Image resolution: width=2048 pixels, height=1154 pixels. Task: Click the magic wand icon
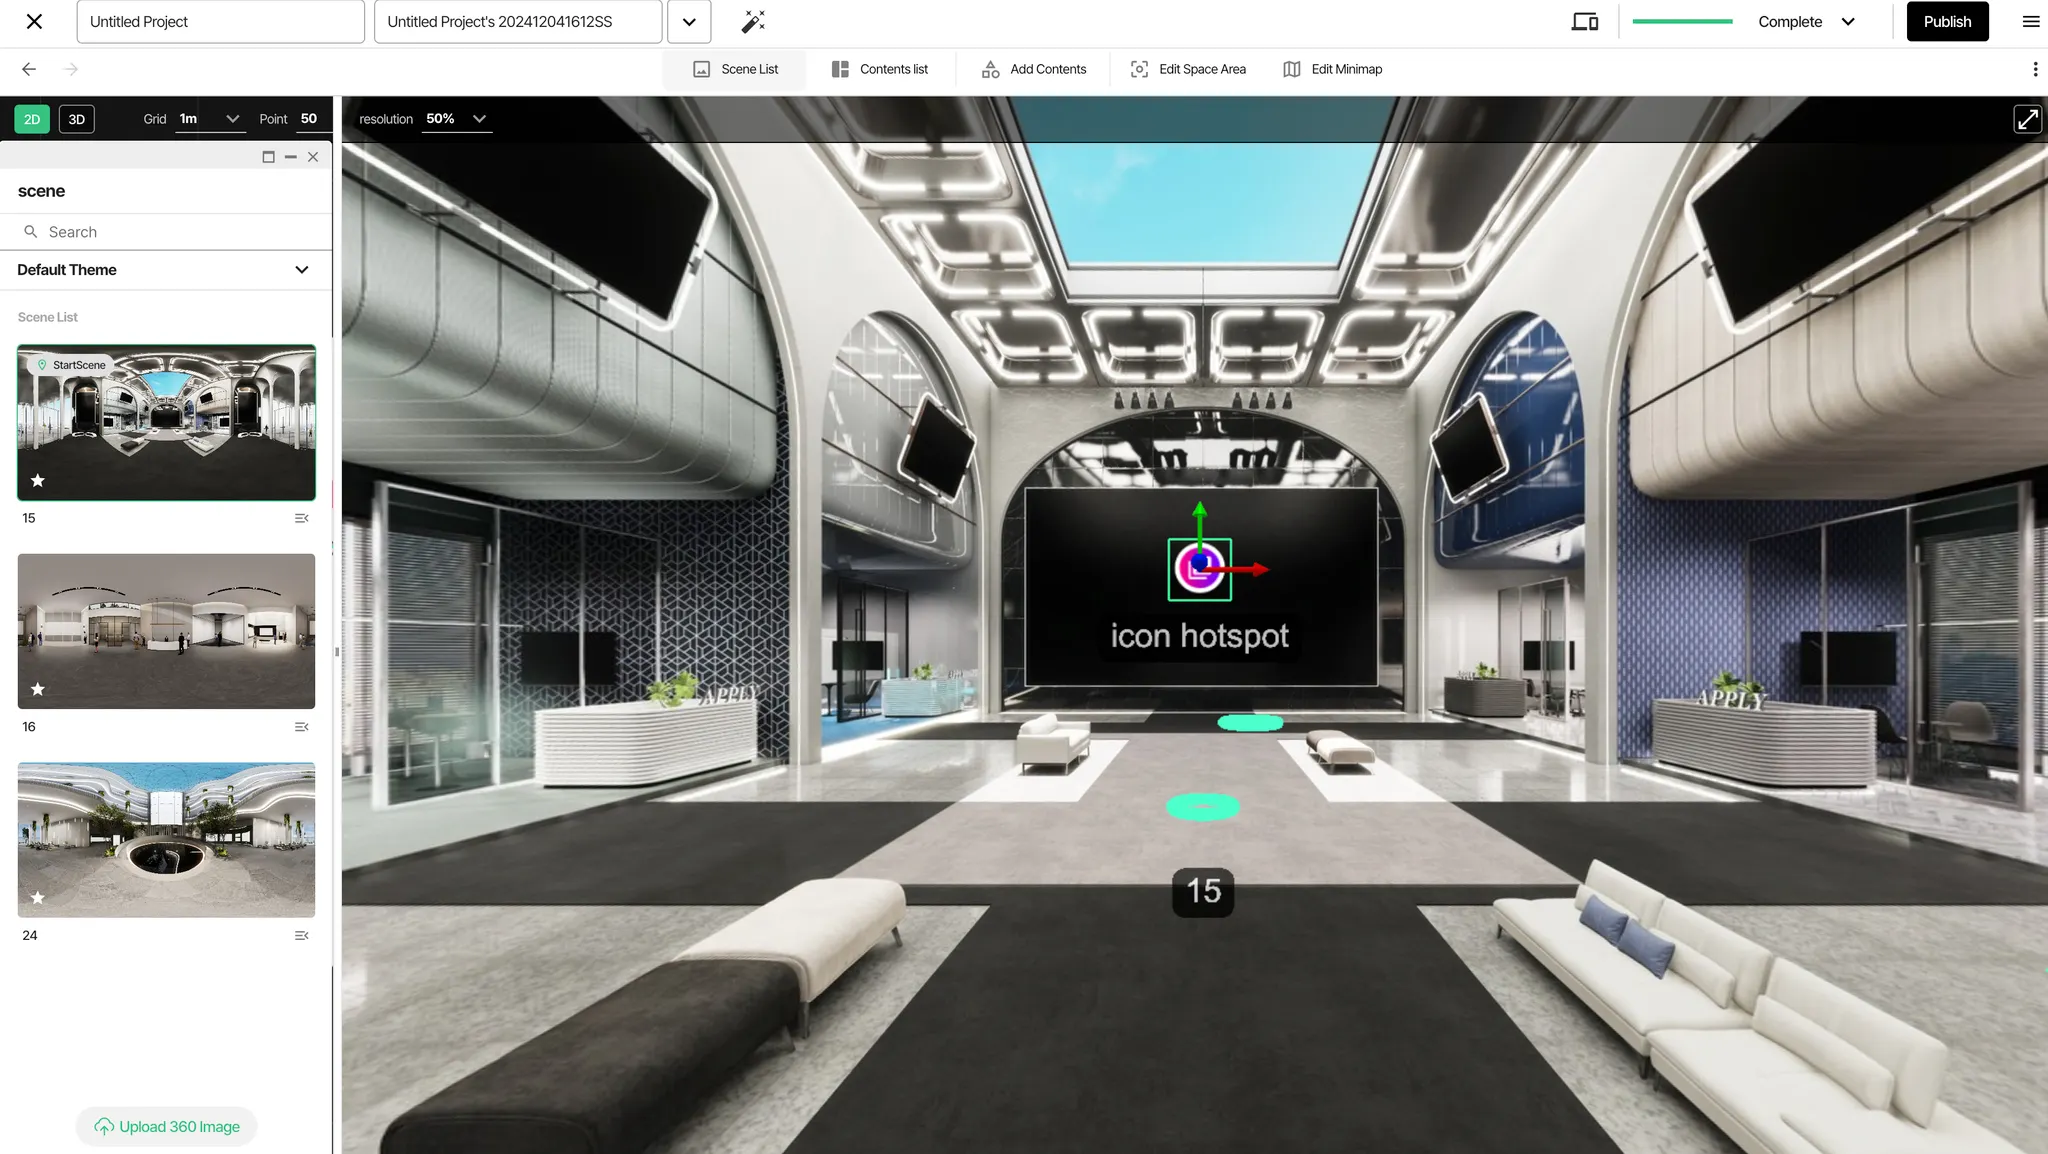point(753,21)
